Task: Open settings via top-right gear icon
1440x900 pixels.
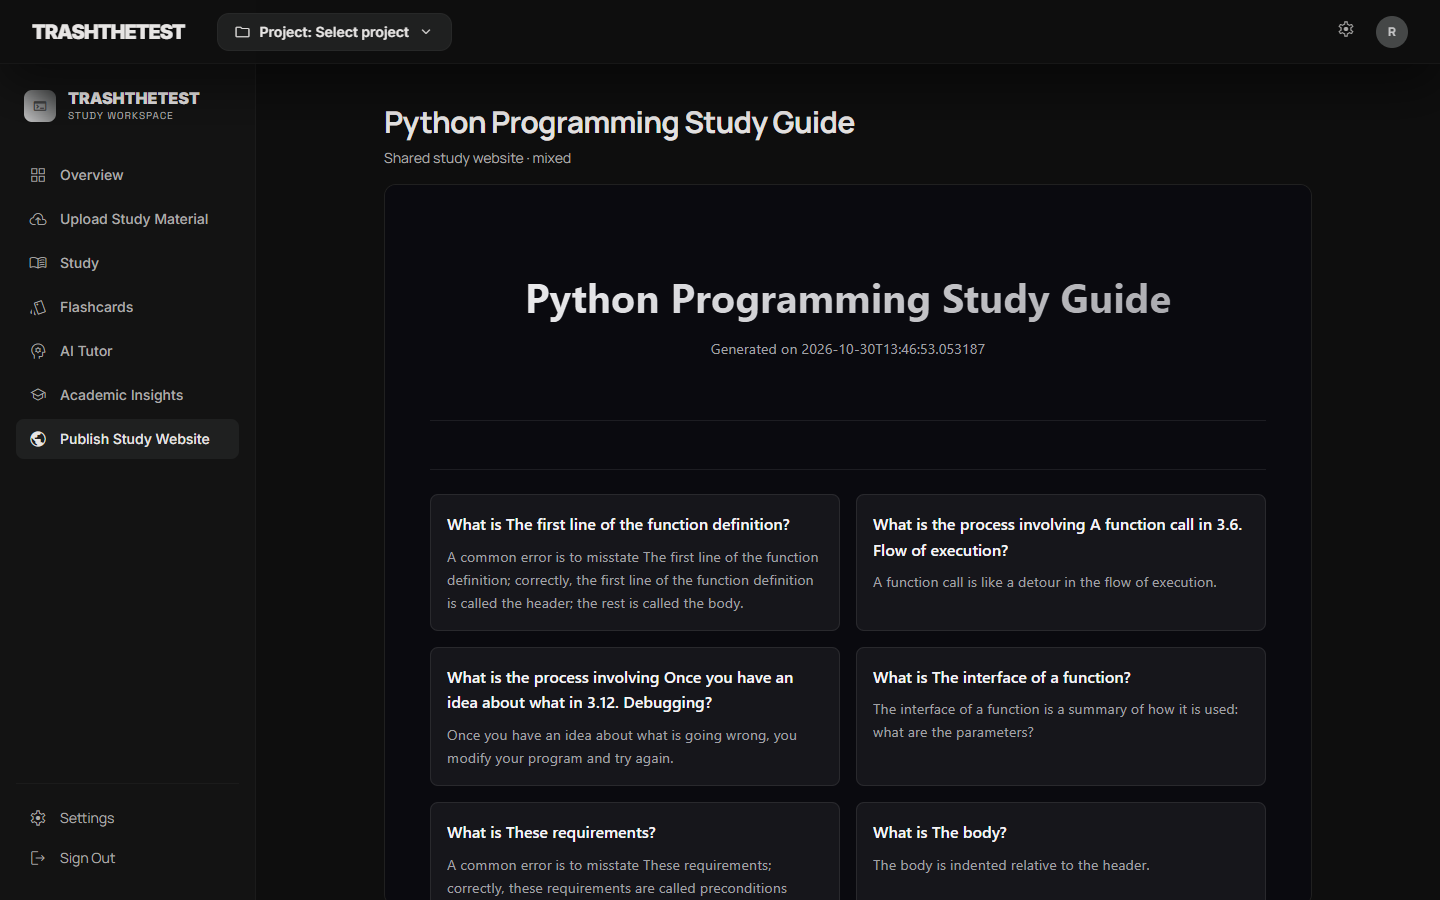Action: pos(1346,30)
